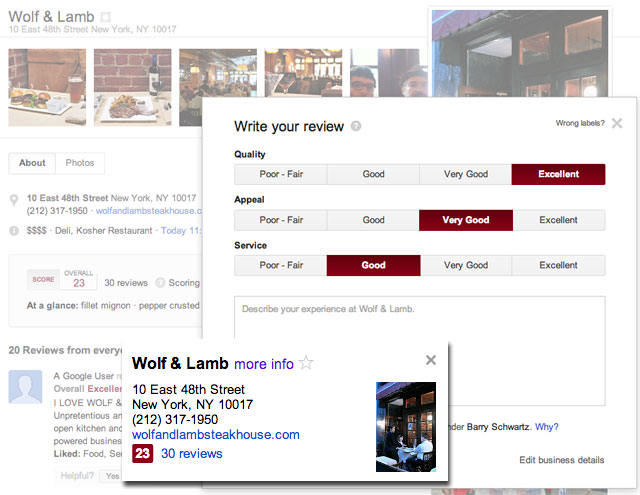This screenshot has width=640, height=495.
Task: Open the 30 reviews link in popup
Action: [x=191, y=453]
